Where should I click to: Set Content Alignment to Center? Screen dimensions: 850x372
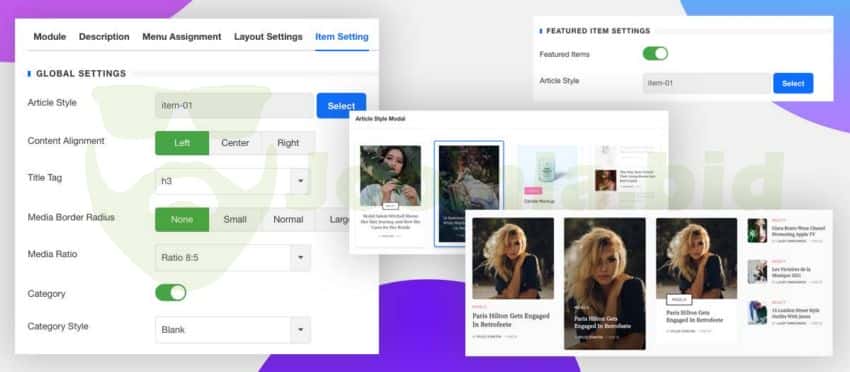tap(235, 143)
